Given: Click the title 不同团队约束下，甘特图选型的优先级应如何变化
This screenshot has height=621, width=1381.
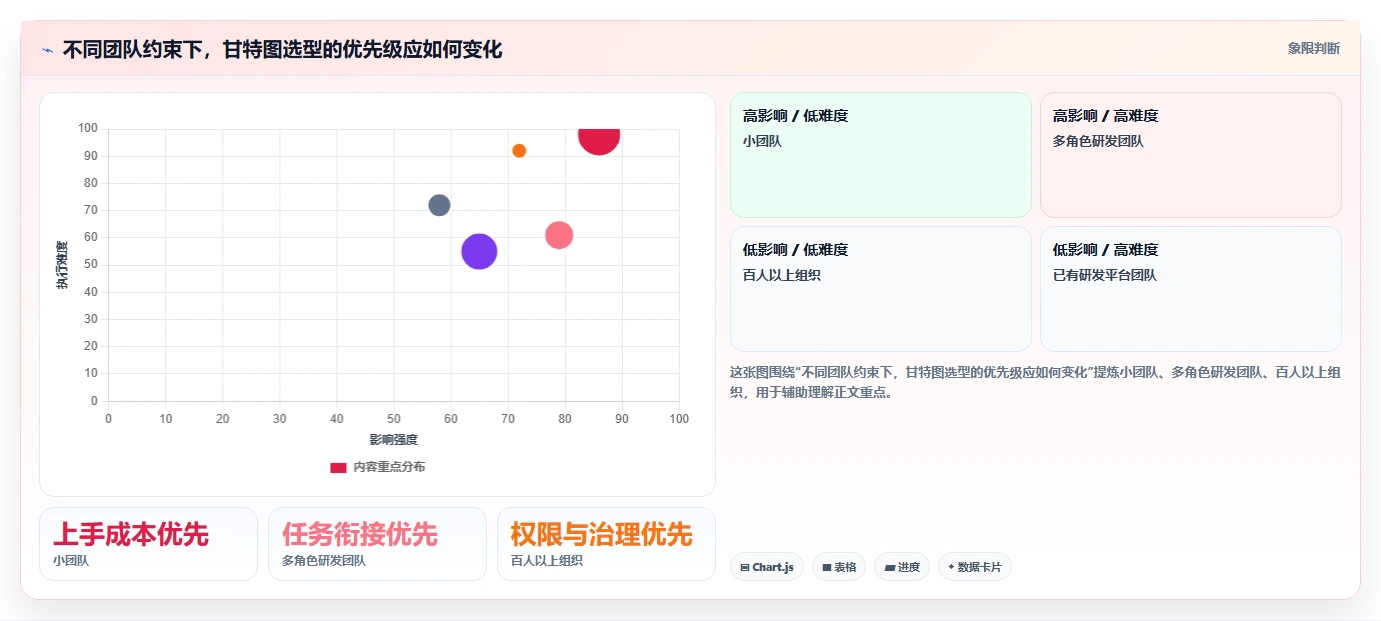Looking at the screenshot, I should pyautogui.click(x=282, y=49).
